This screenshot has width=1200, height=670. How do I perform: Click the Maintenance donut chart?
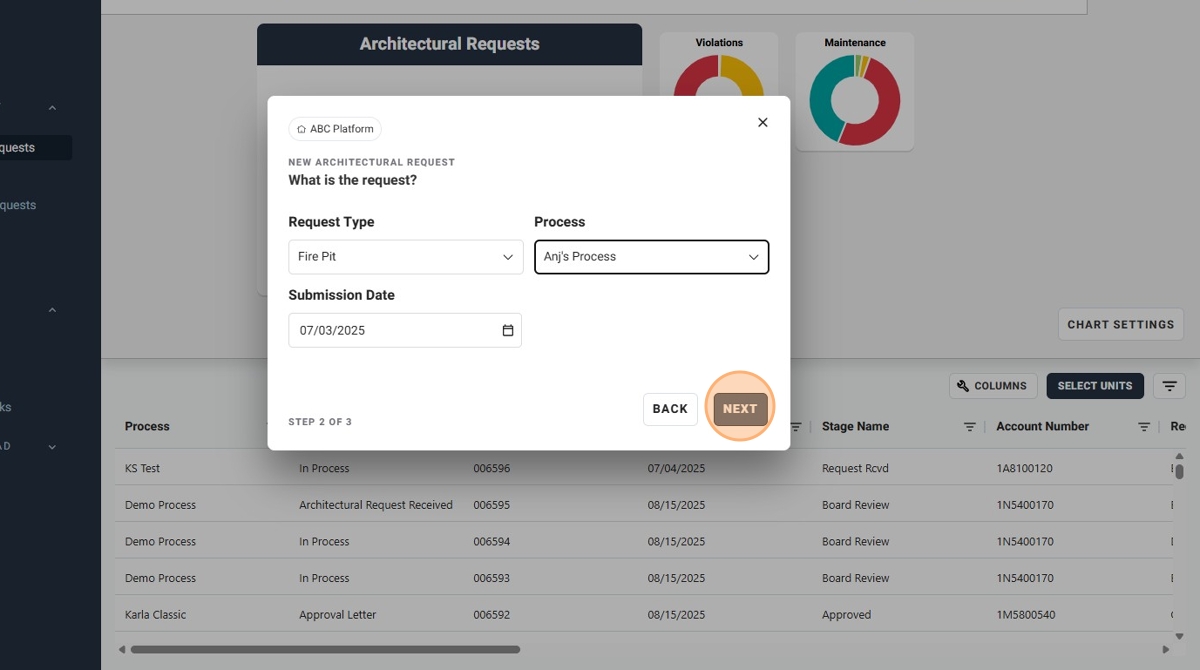pos(855,100)
